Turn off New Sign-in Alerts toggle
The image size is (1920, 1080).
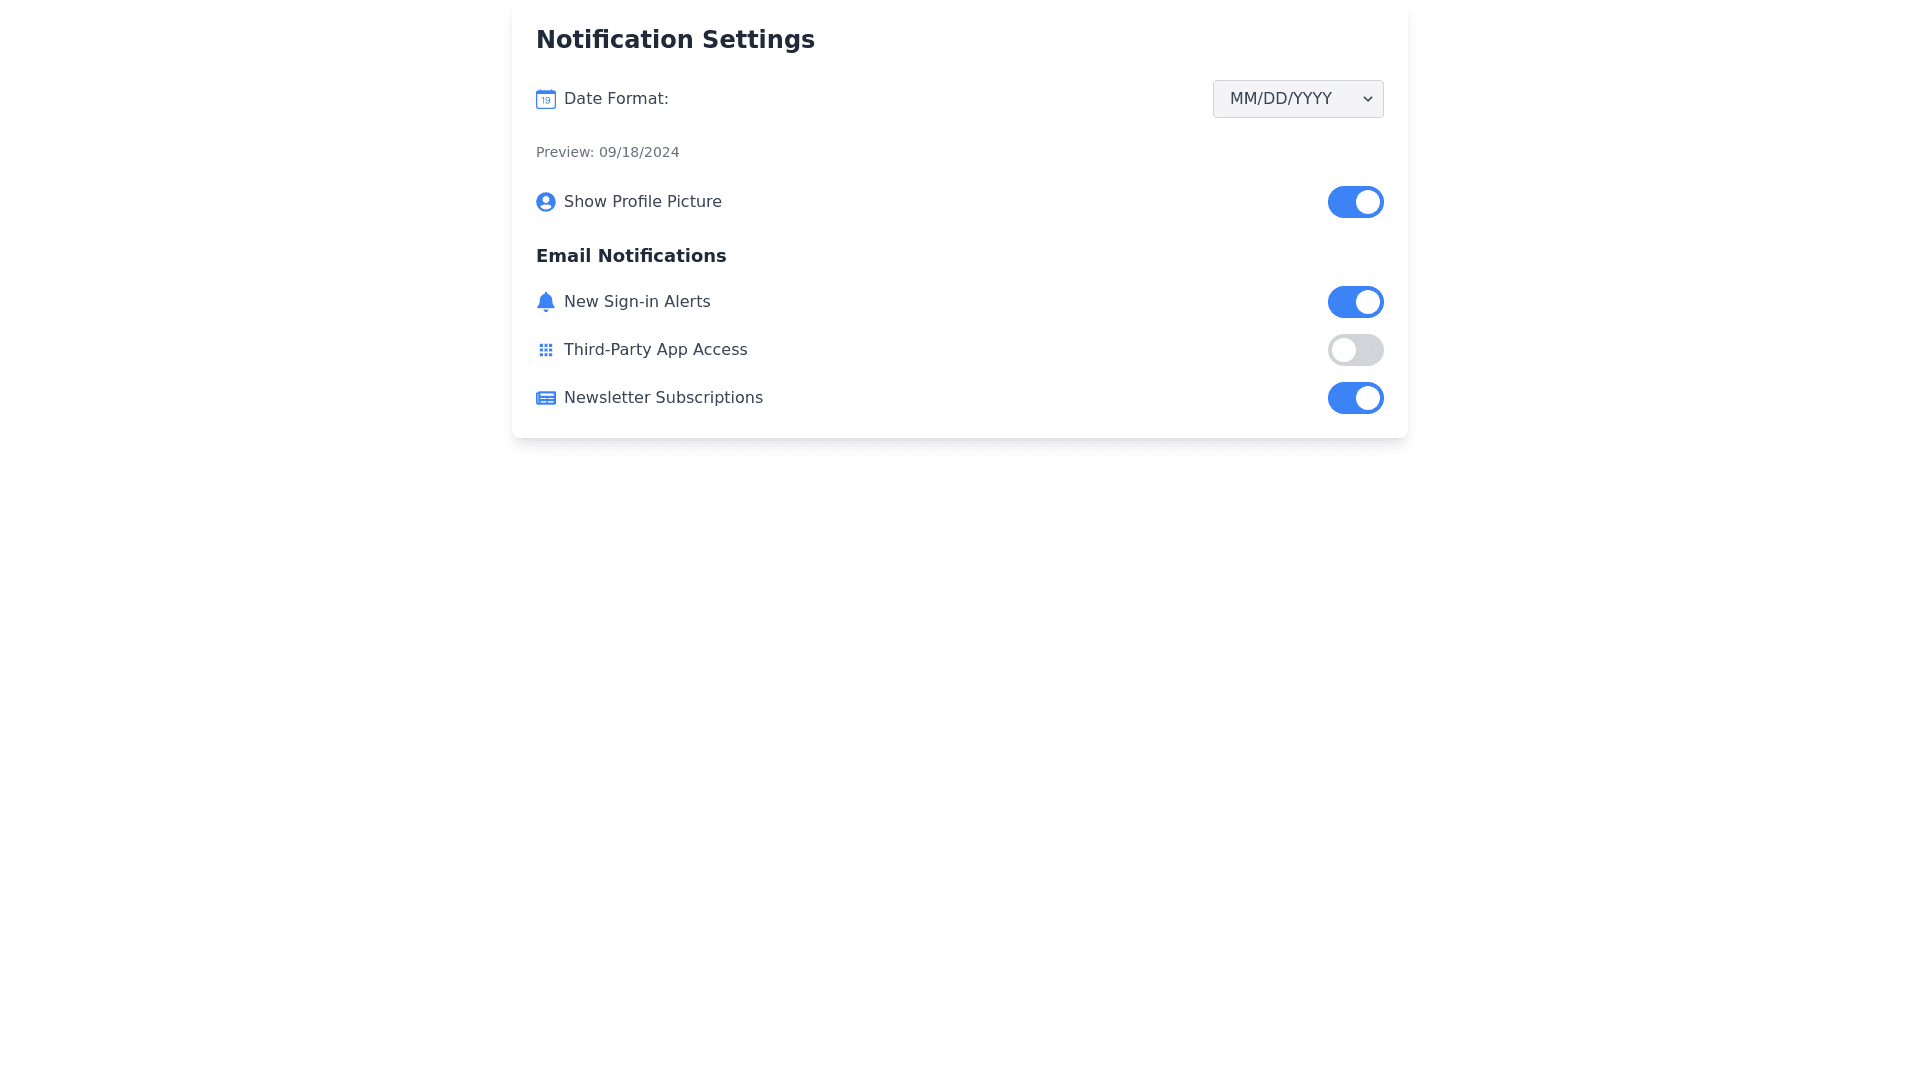[1355, 302]
